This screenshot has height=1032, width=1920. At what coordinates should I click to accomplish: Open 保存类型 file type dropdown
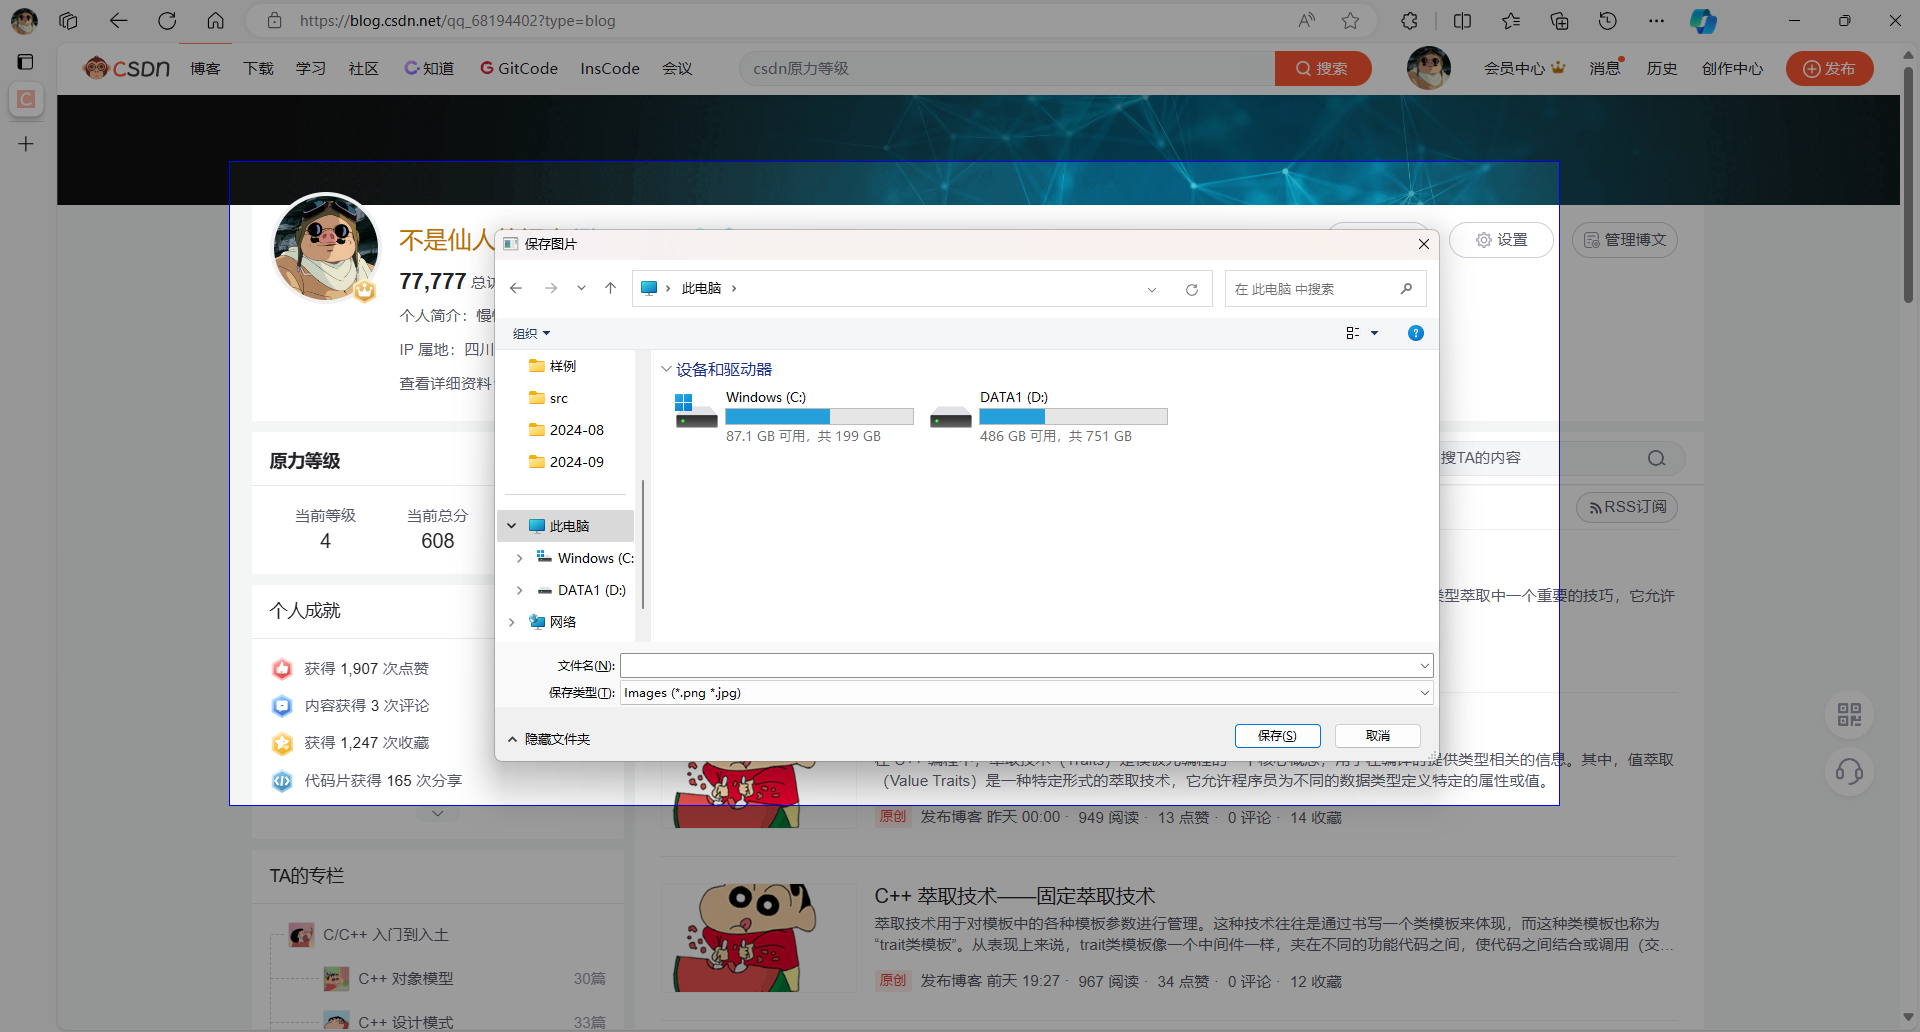(x=1424, y=693)
